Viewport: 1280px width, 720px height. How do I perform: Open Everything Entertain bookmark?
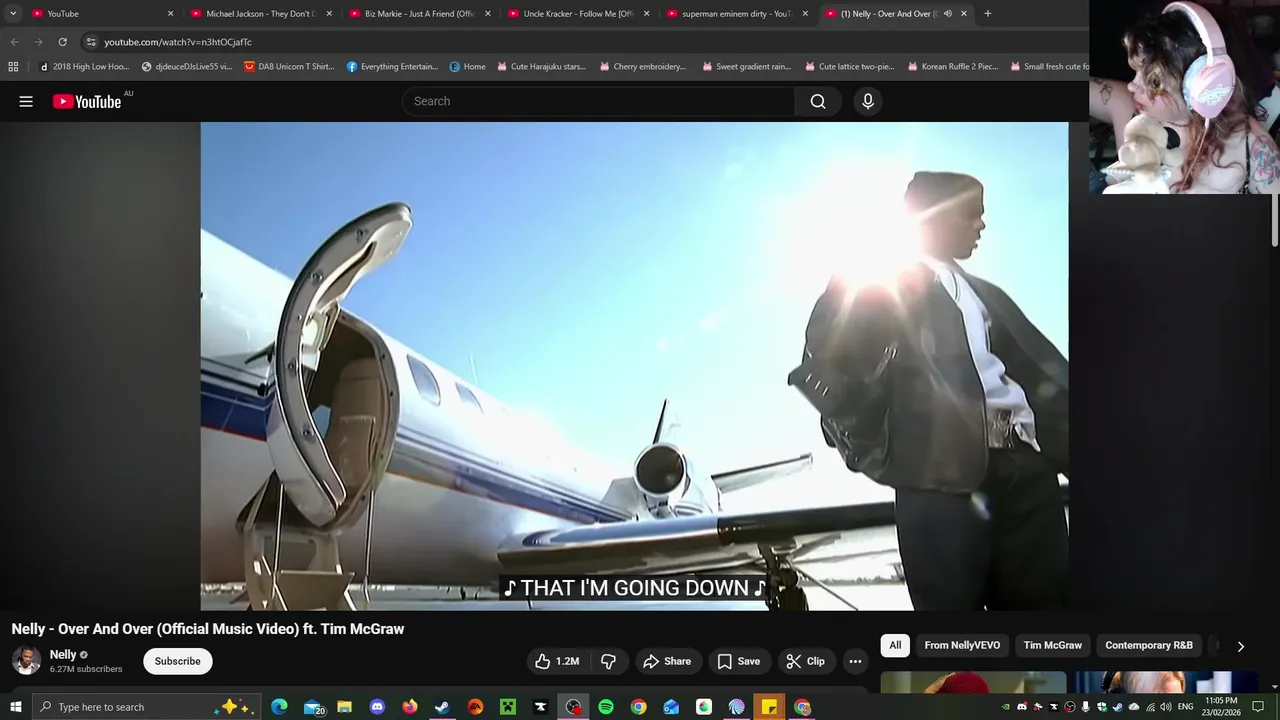point(392,67)
